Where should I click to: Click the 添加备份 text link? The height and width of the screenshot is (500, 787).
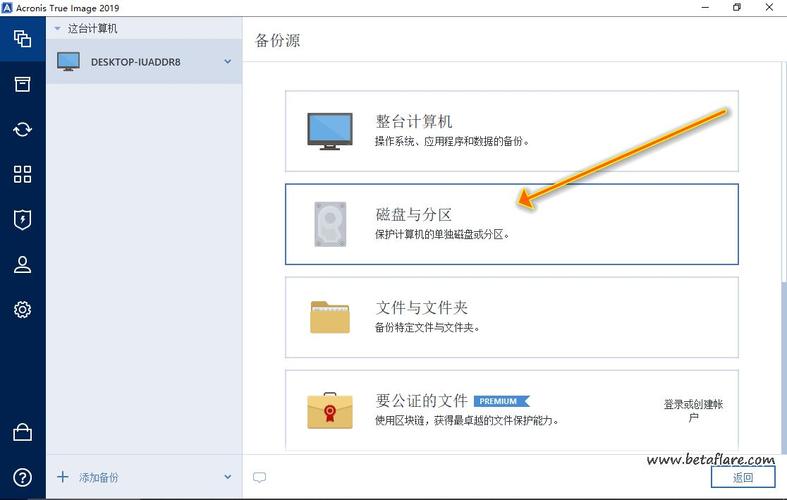pos(98,477)
